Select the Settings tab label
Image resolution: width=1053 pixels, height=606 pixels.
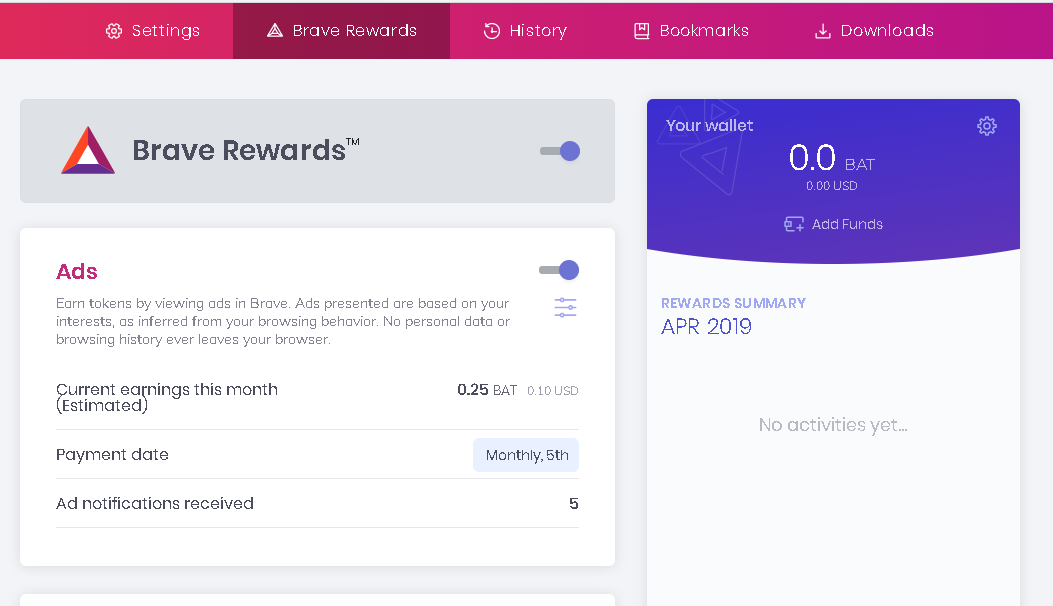pos(166,31)
